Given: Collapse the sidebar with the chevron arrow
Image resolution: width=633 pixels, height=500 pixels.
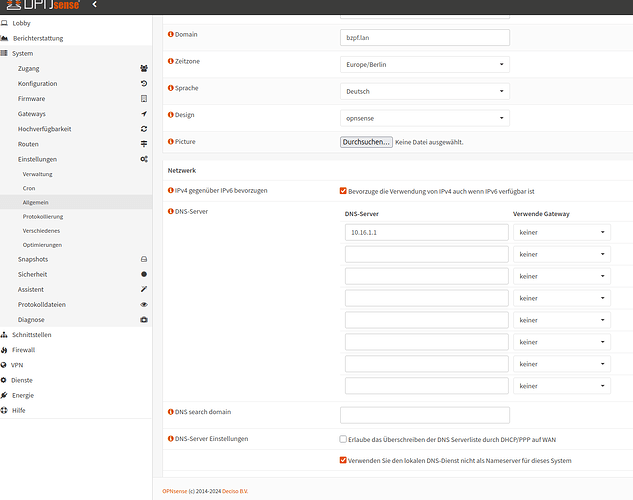Looking at the screenshot, I should 94,4.
